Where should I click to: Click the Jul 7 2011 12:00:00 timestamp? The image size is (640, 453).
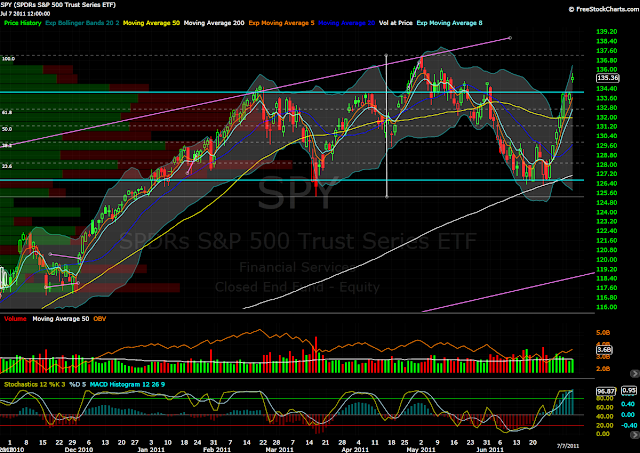coord(25,13)
